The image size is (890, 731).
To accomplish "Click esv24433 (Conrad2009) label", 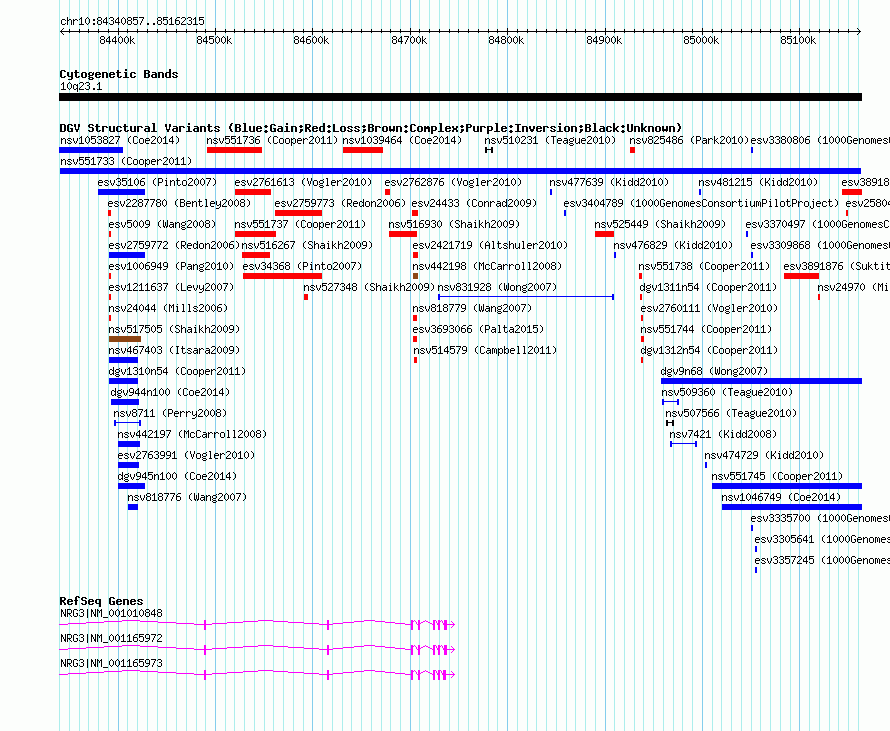I will click(475, 203).
